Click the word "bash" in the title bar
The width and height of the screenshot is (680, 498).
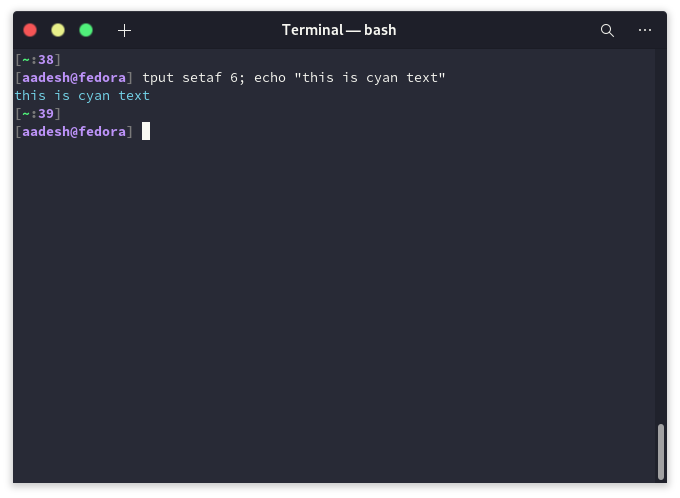(x=380, y=30)
